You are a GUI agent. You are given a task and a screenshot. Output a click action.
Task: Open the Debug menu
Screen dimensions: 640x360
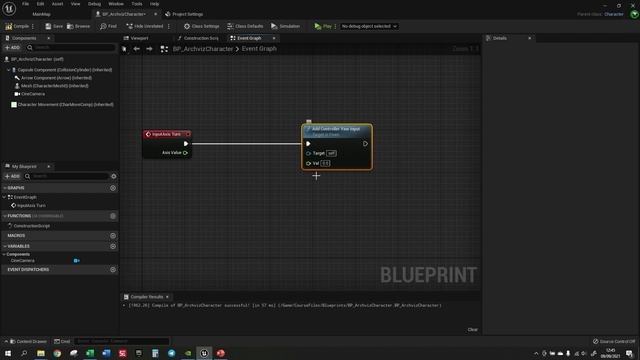[94, 4]
